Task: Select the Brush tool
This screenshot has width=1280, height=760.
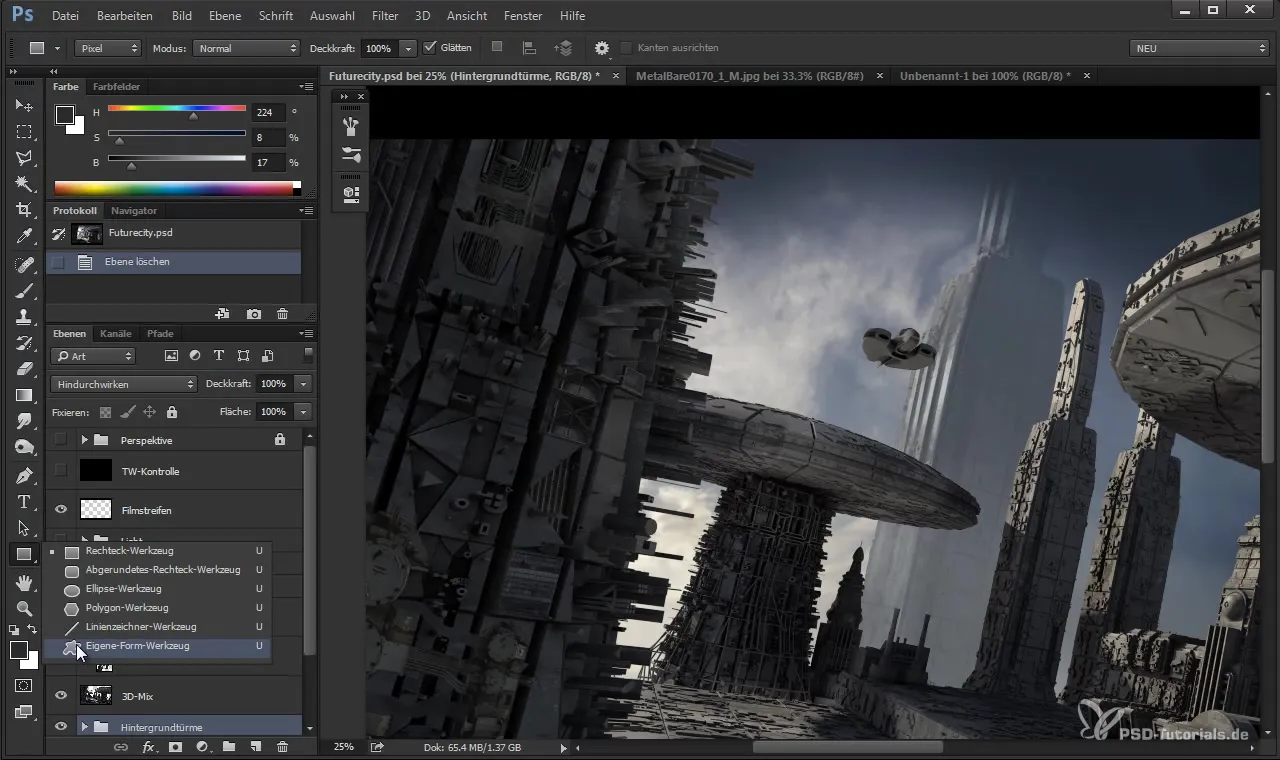Action: [x=24, y=291]
